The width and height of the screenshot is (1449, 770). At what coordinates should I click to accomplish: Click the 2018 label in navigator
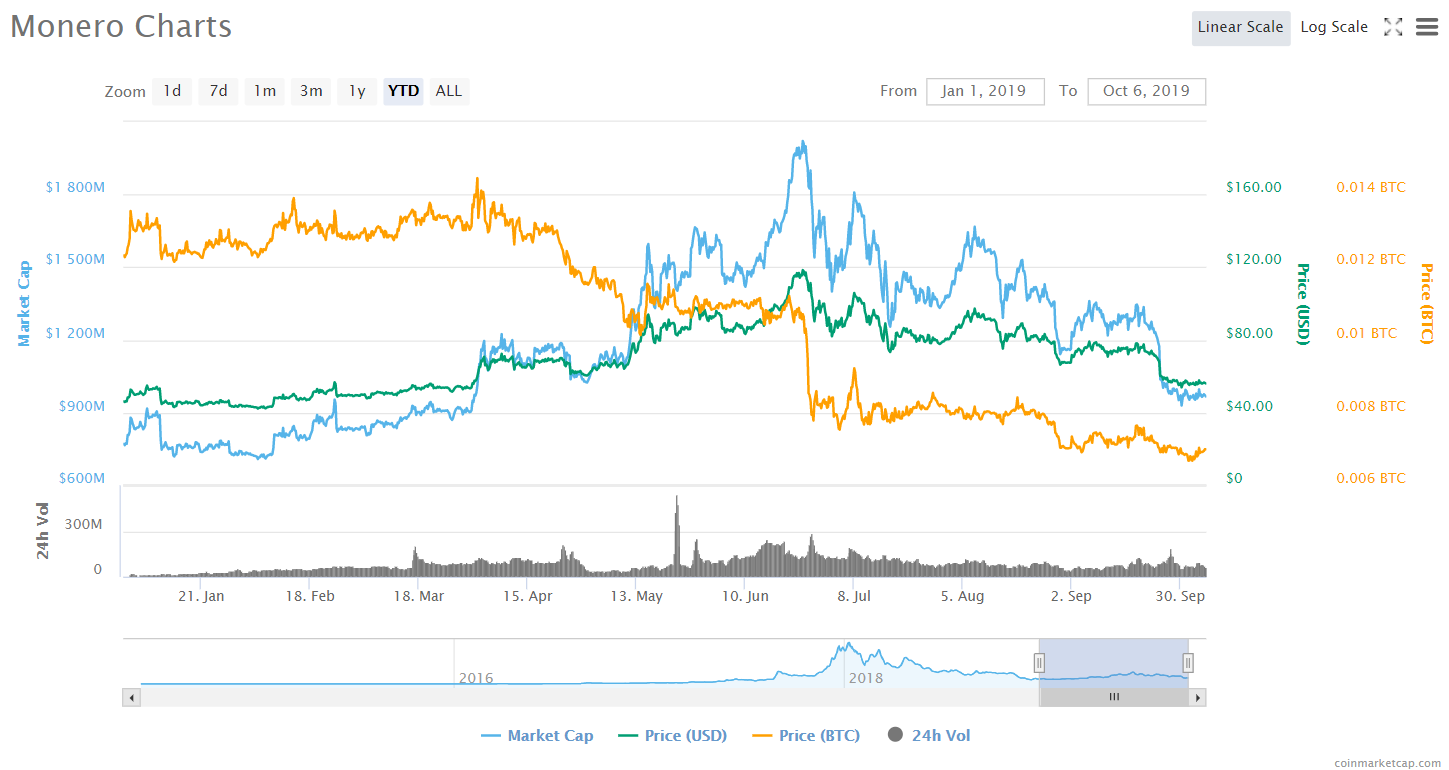click(x=866, y=678)
